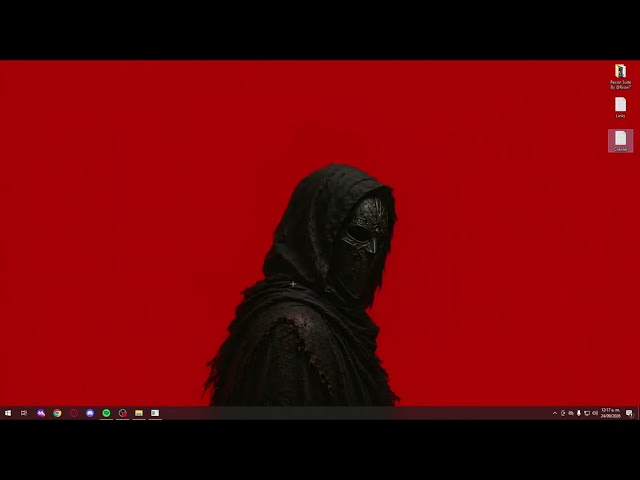Switch to the last running taskbar app window
The width and height of the screenshot is (640, 480).
[x=155, y=413]
